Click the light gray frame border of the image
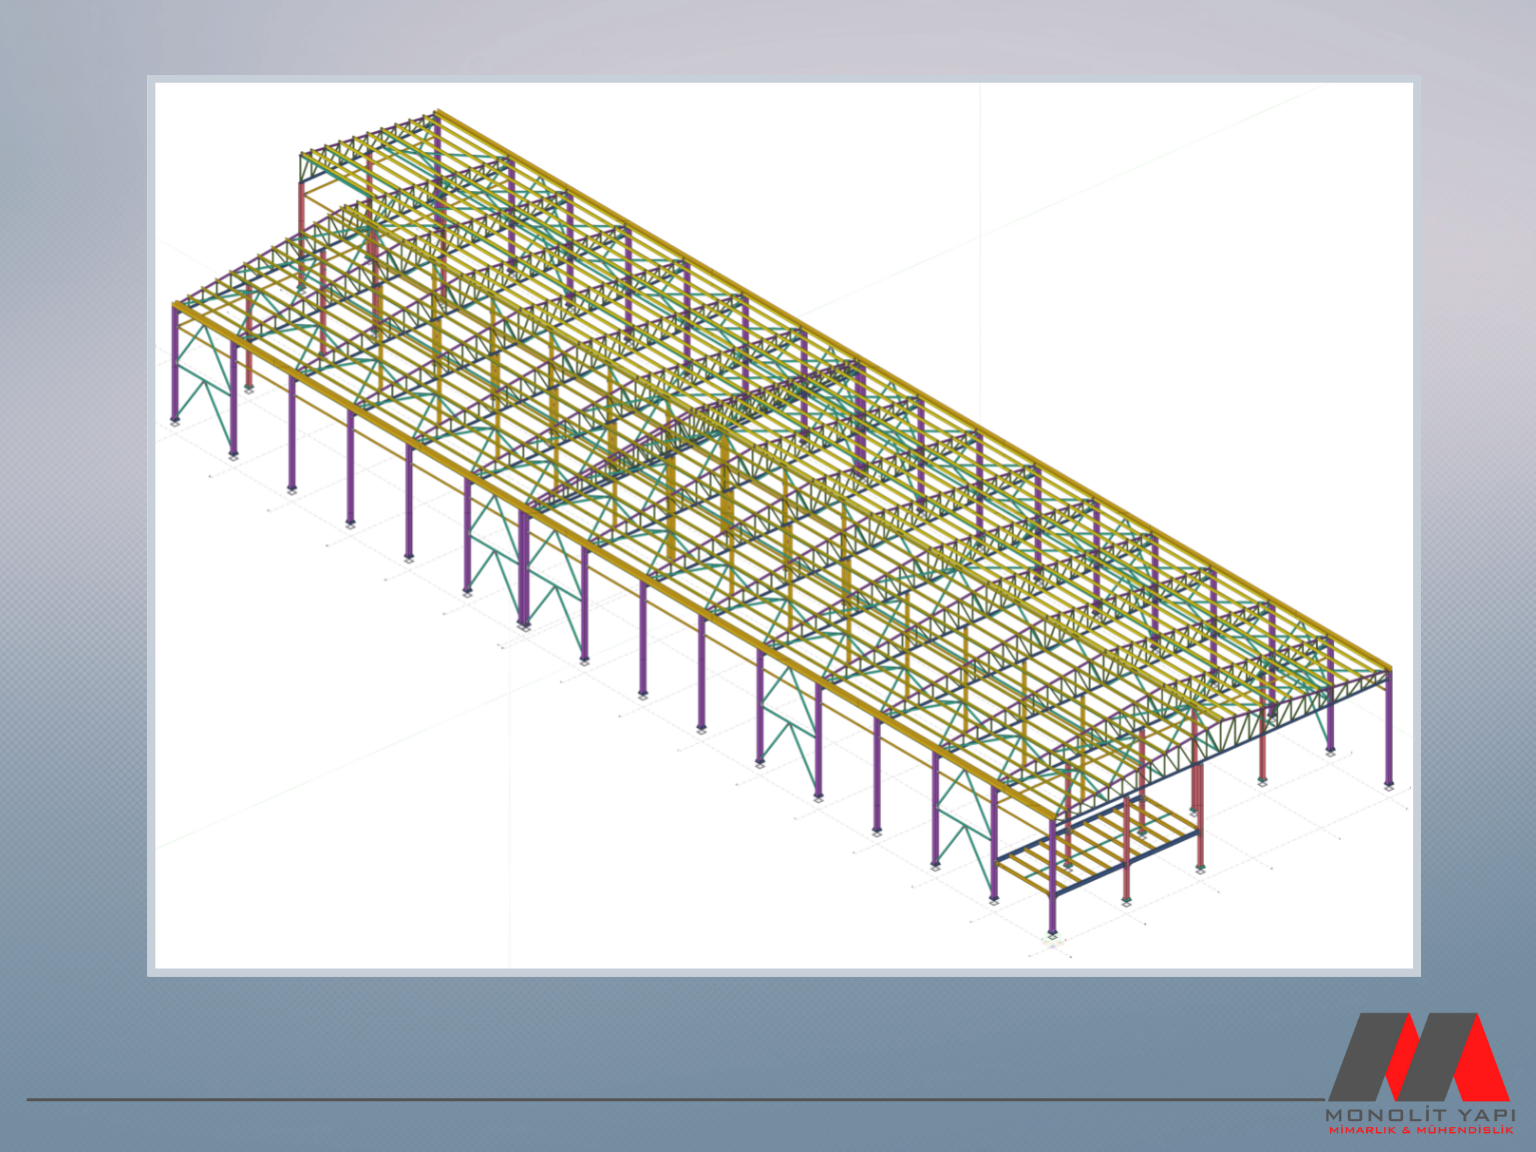 coord(151,500)
